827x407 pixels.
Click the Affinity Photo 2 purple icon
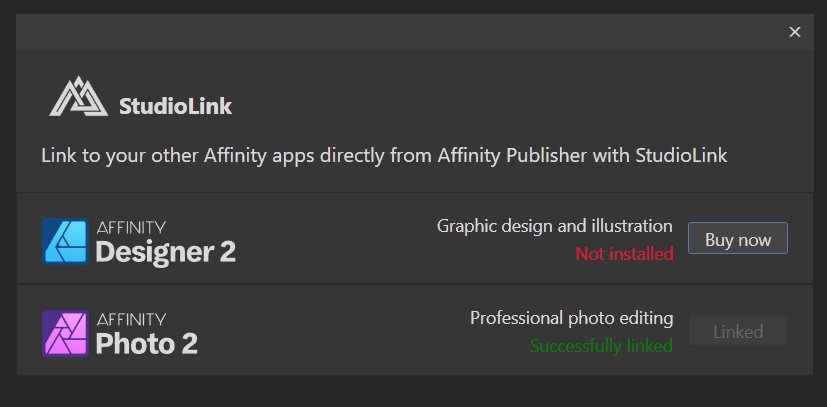(65, 333)
